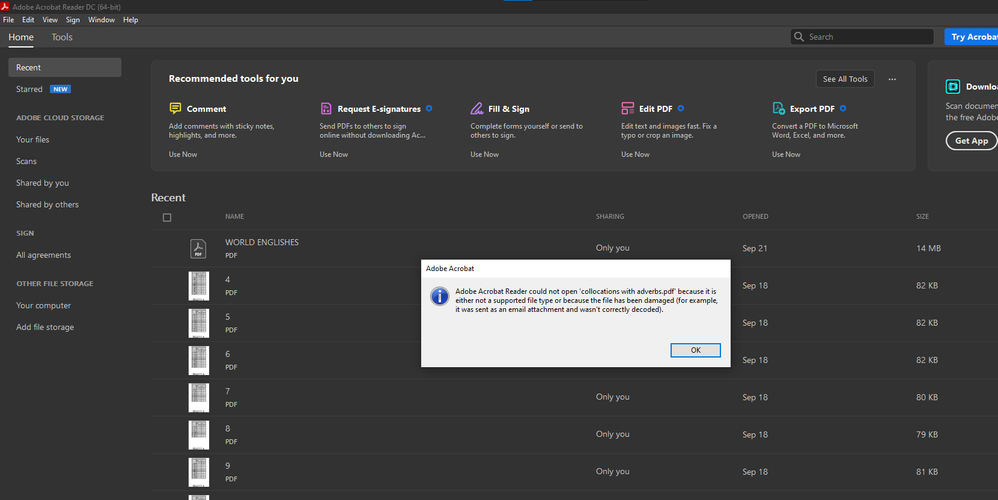Click Use Now under Comment
The width and height of the screenshot is (998, 500).
tap(183, 155)
